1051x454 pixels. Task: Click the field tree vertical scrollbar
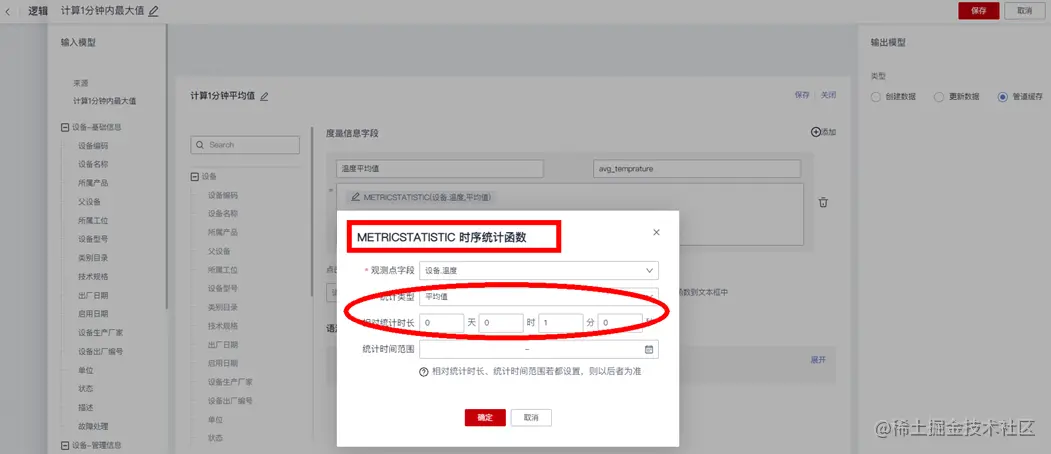(x=312, y=211)
